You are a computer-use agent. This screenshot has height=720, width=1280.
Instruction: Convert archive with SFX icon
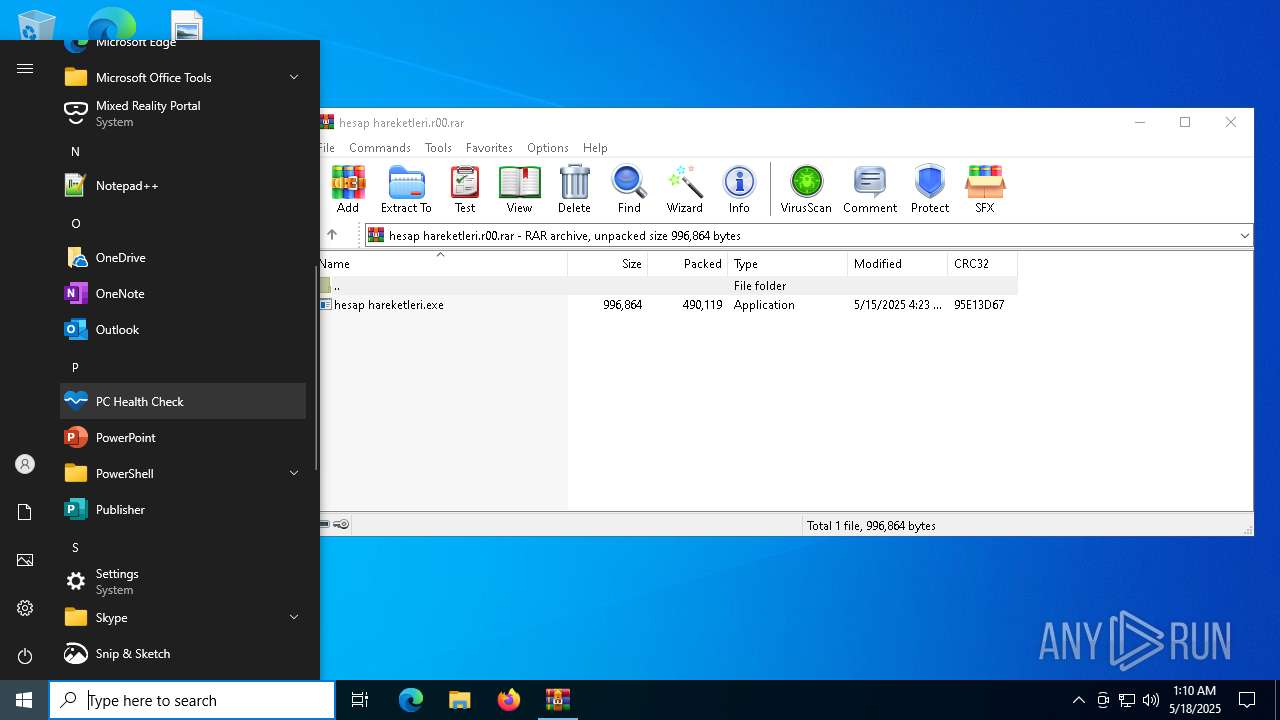985,190
